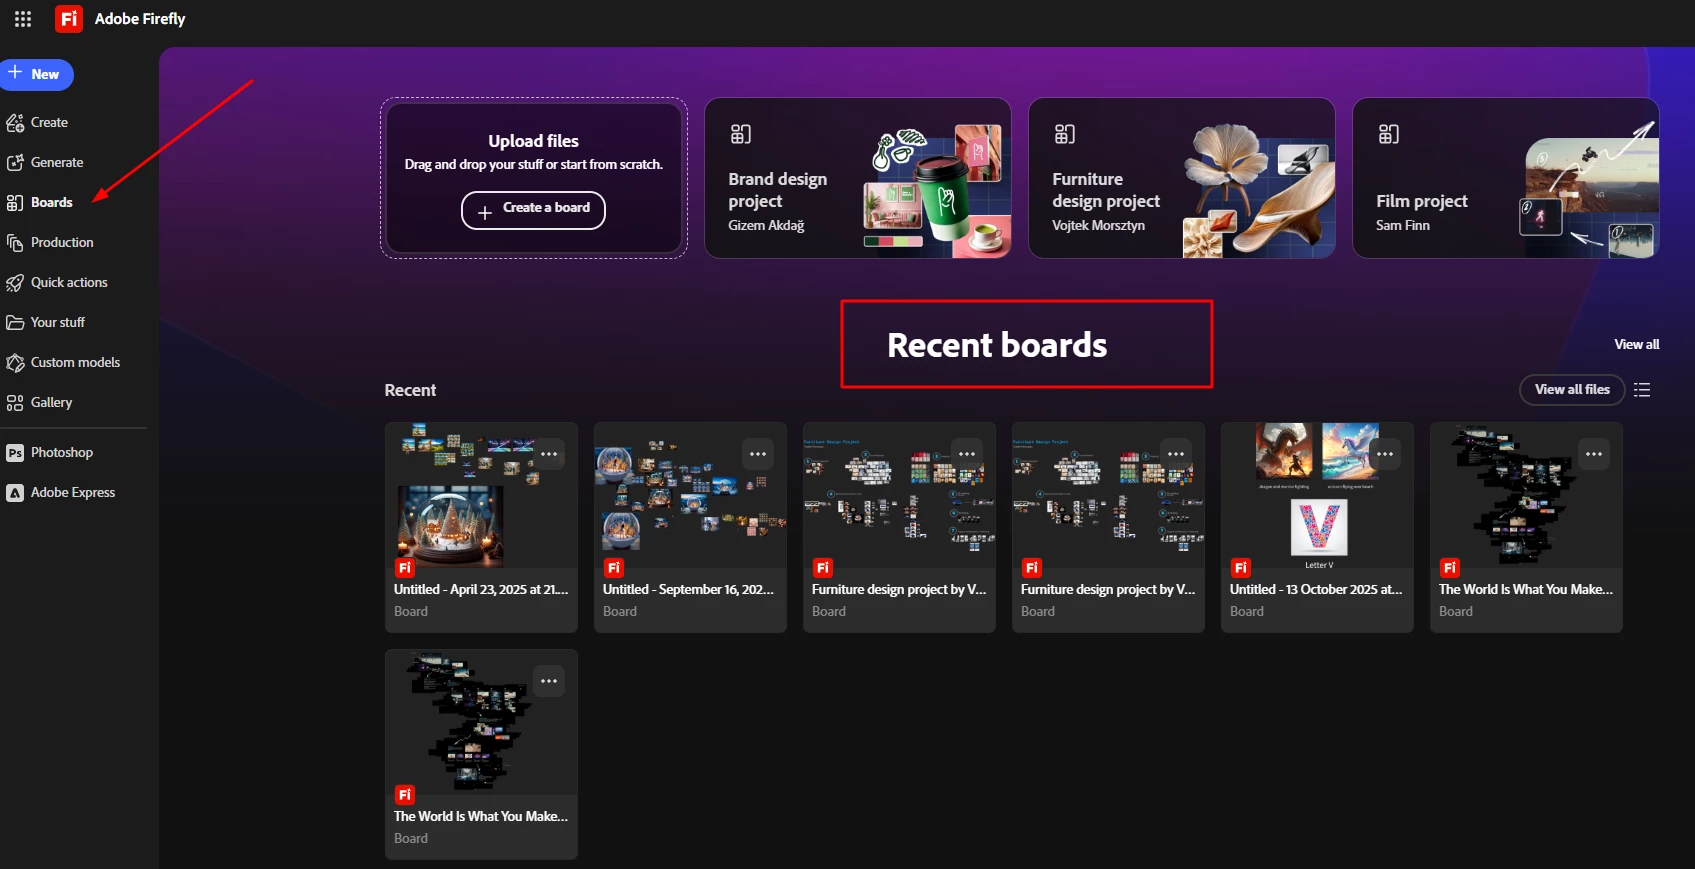Click Create a board button
This screenshot has height=869, width=1695.
click(533, 210)
